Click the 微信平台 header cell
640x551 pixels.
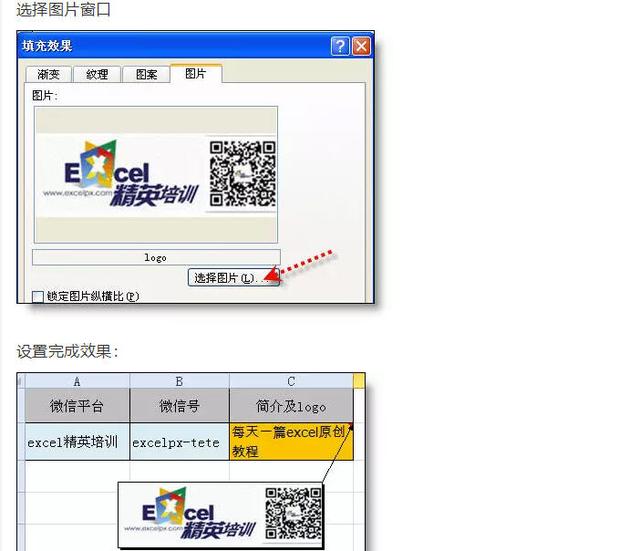pyautogui.click(x=77, y=406)
